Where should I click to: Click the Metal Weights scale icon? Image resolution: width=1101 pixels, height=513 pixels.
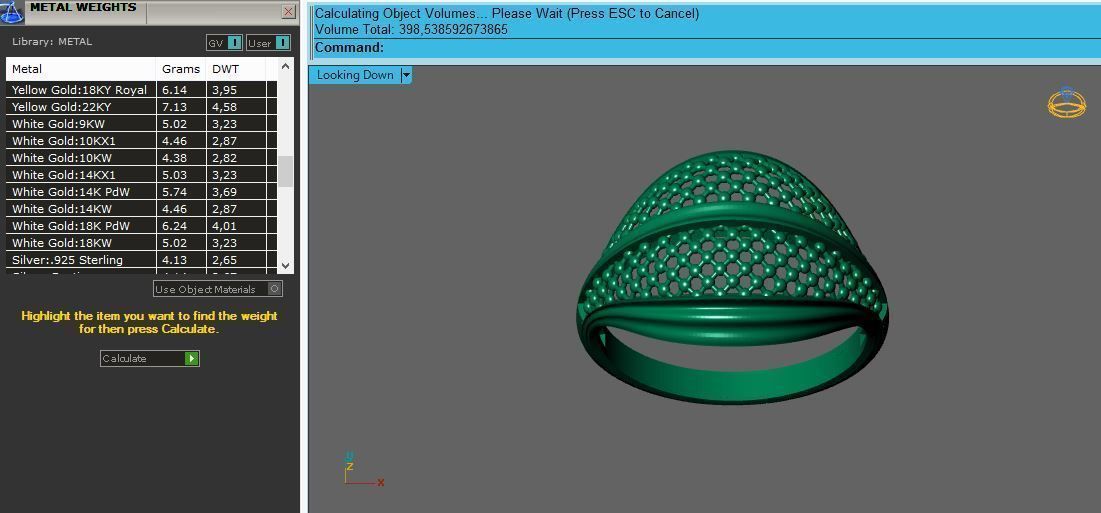tap(12, 12)
